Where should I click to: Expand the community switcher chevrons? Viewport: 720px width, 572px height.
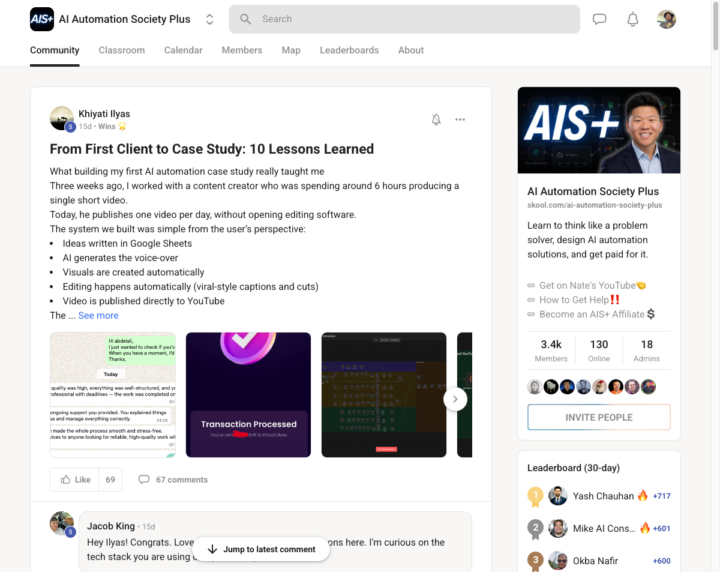tap(209, 19)
